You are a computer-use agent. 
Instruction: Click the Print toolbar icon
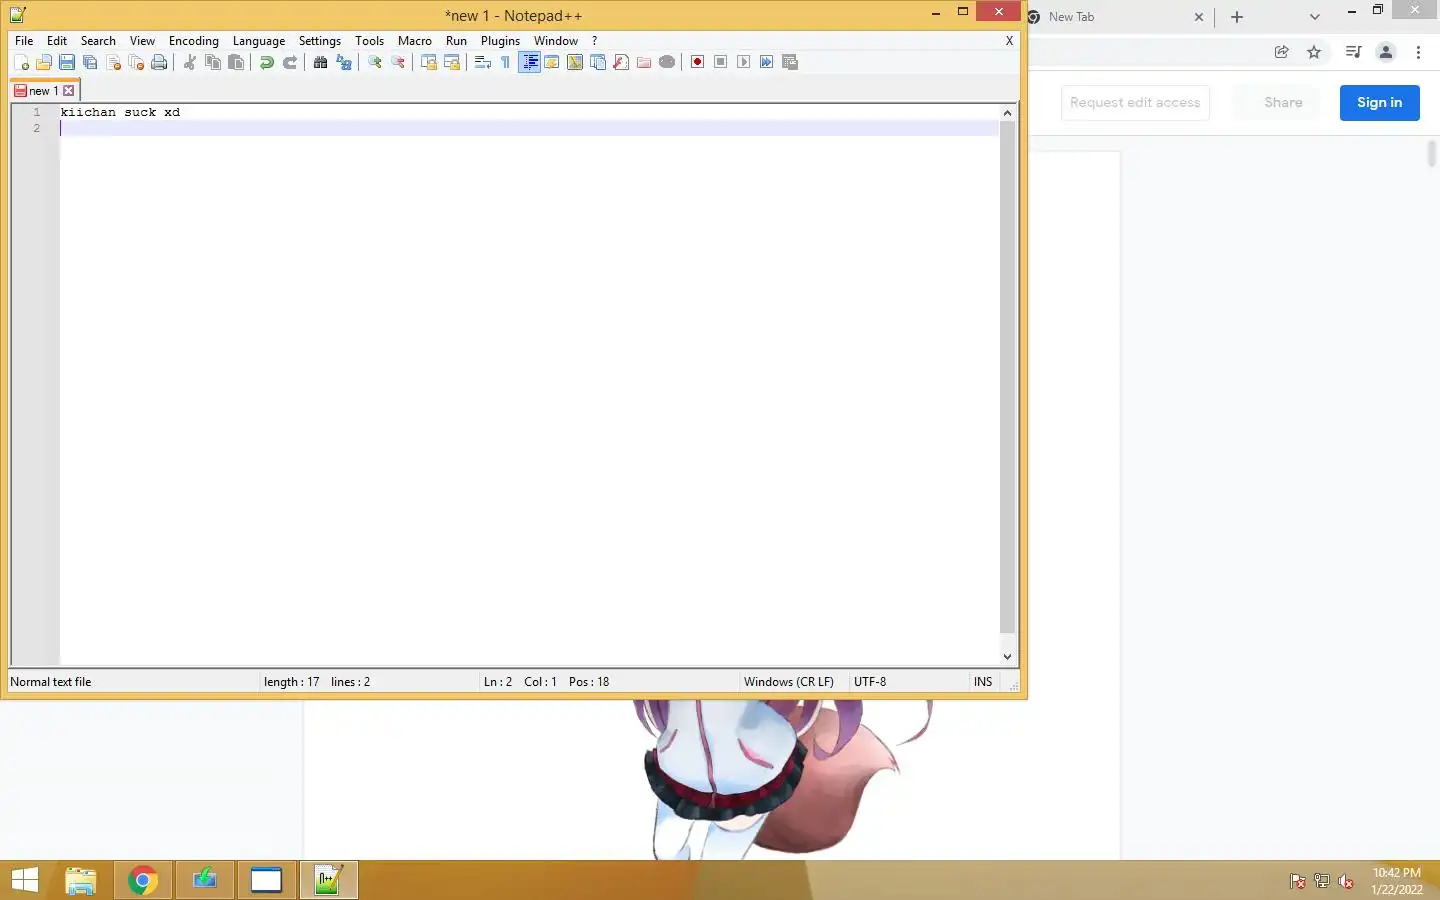[159, 62]
